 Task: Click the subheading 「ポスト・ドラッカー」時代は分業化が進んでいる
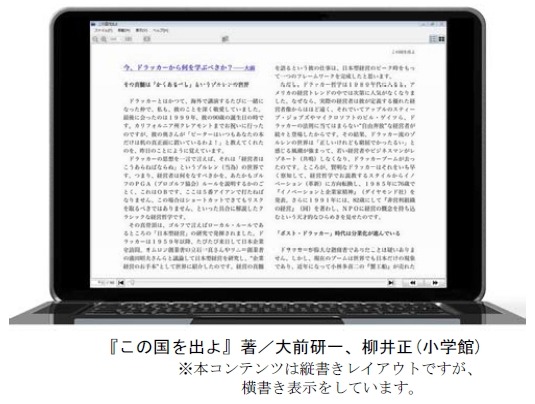[x=338, y=233]
